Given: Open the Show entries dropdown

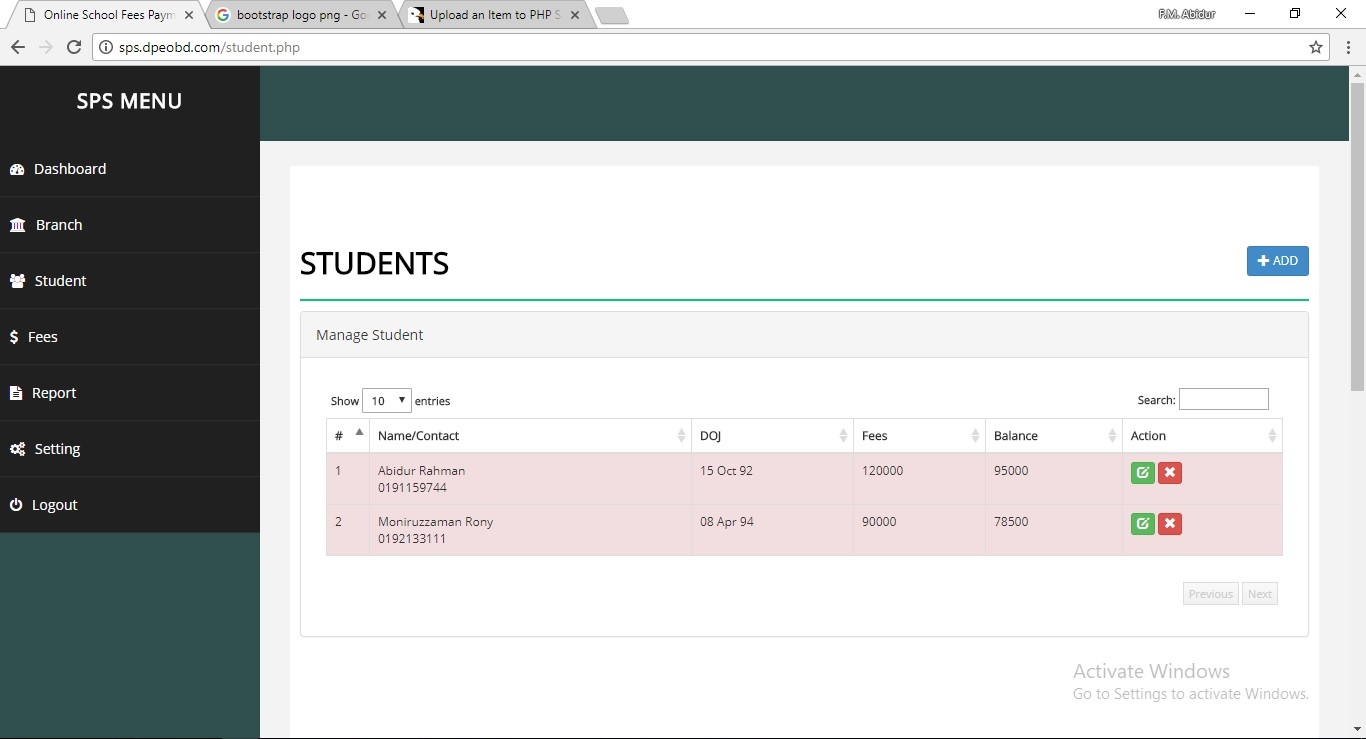Looking at the screenshot, I should (387, 400).
